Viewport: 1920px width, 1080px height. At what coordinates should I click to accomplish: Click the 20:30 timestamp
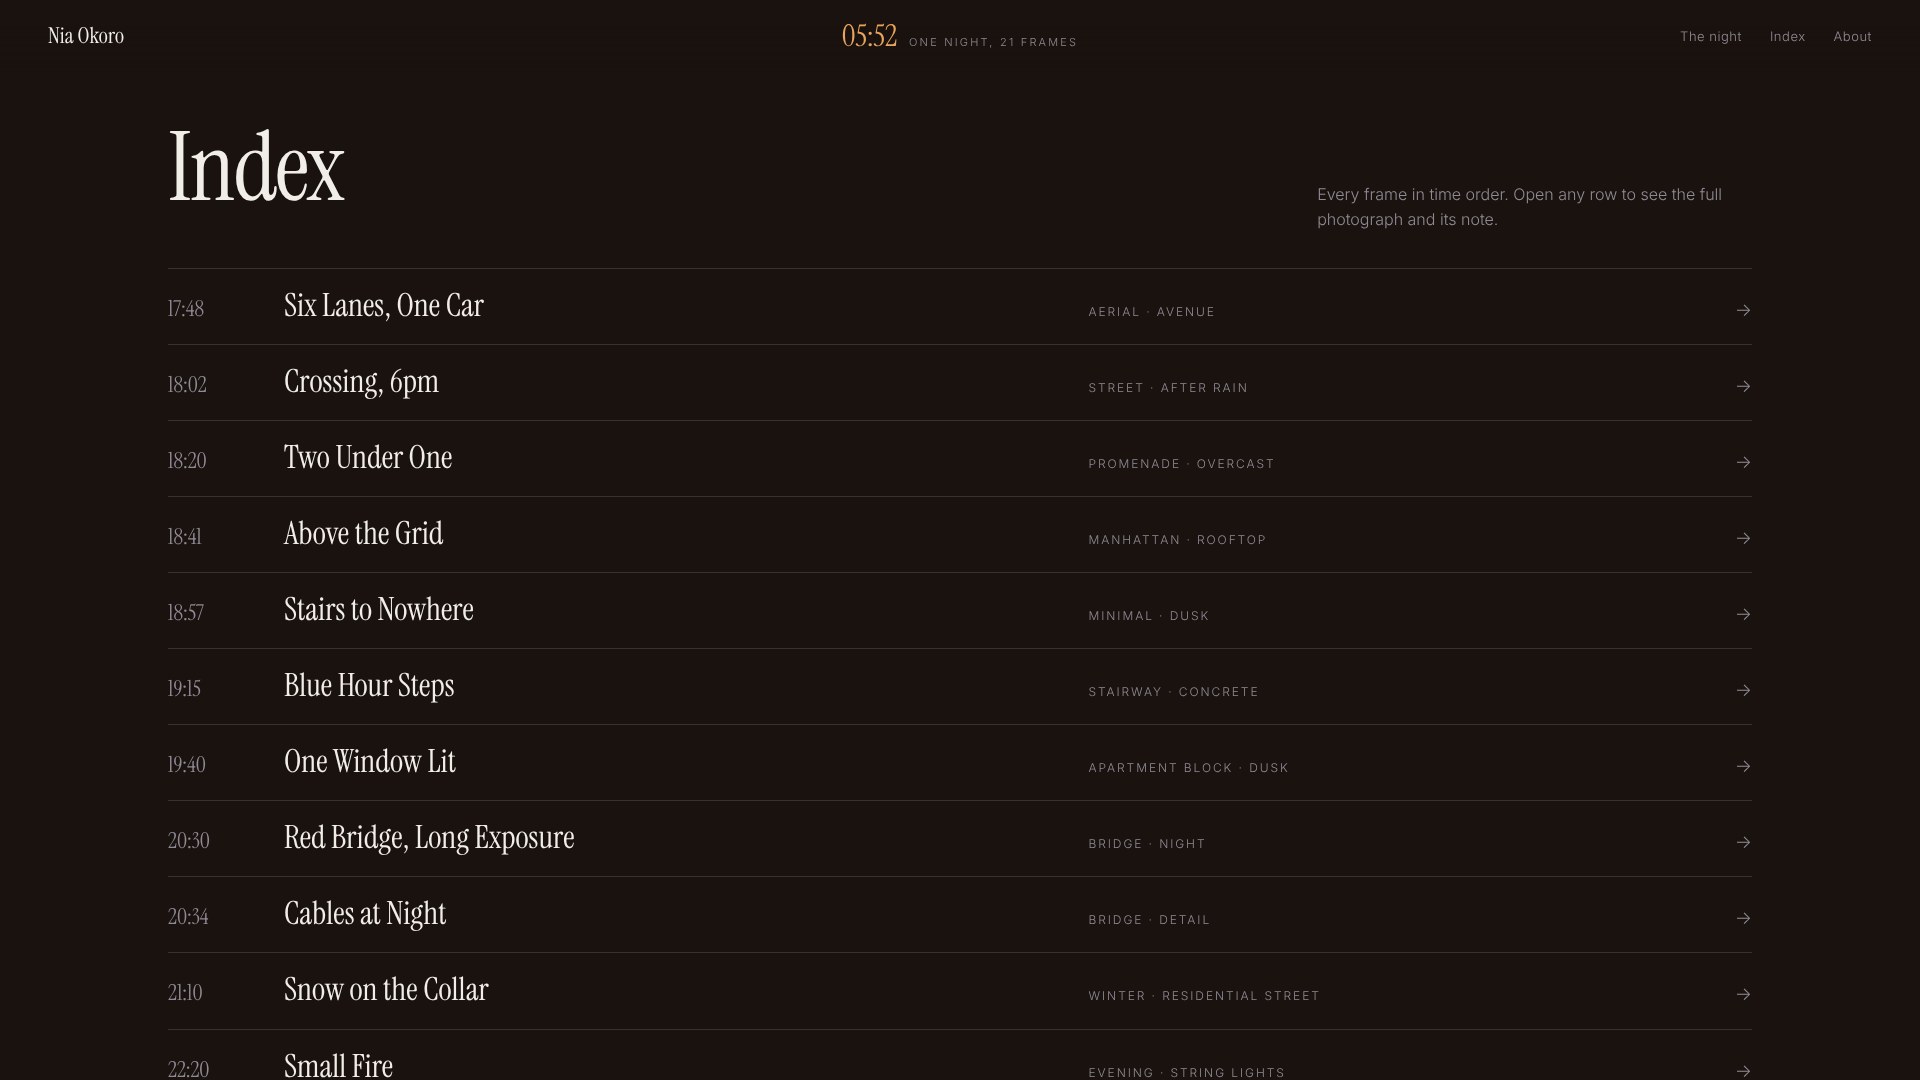click(189, 841)
